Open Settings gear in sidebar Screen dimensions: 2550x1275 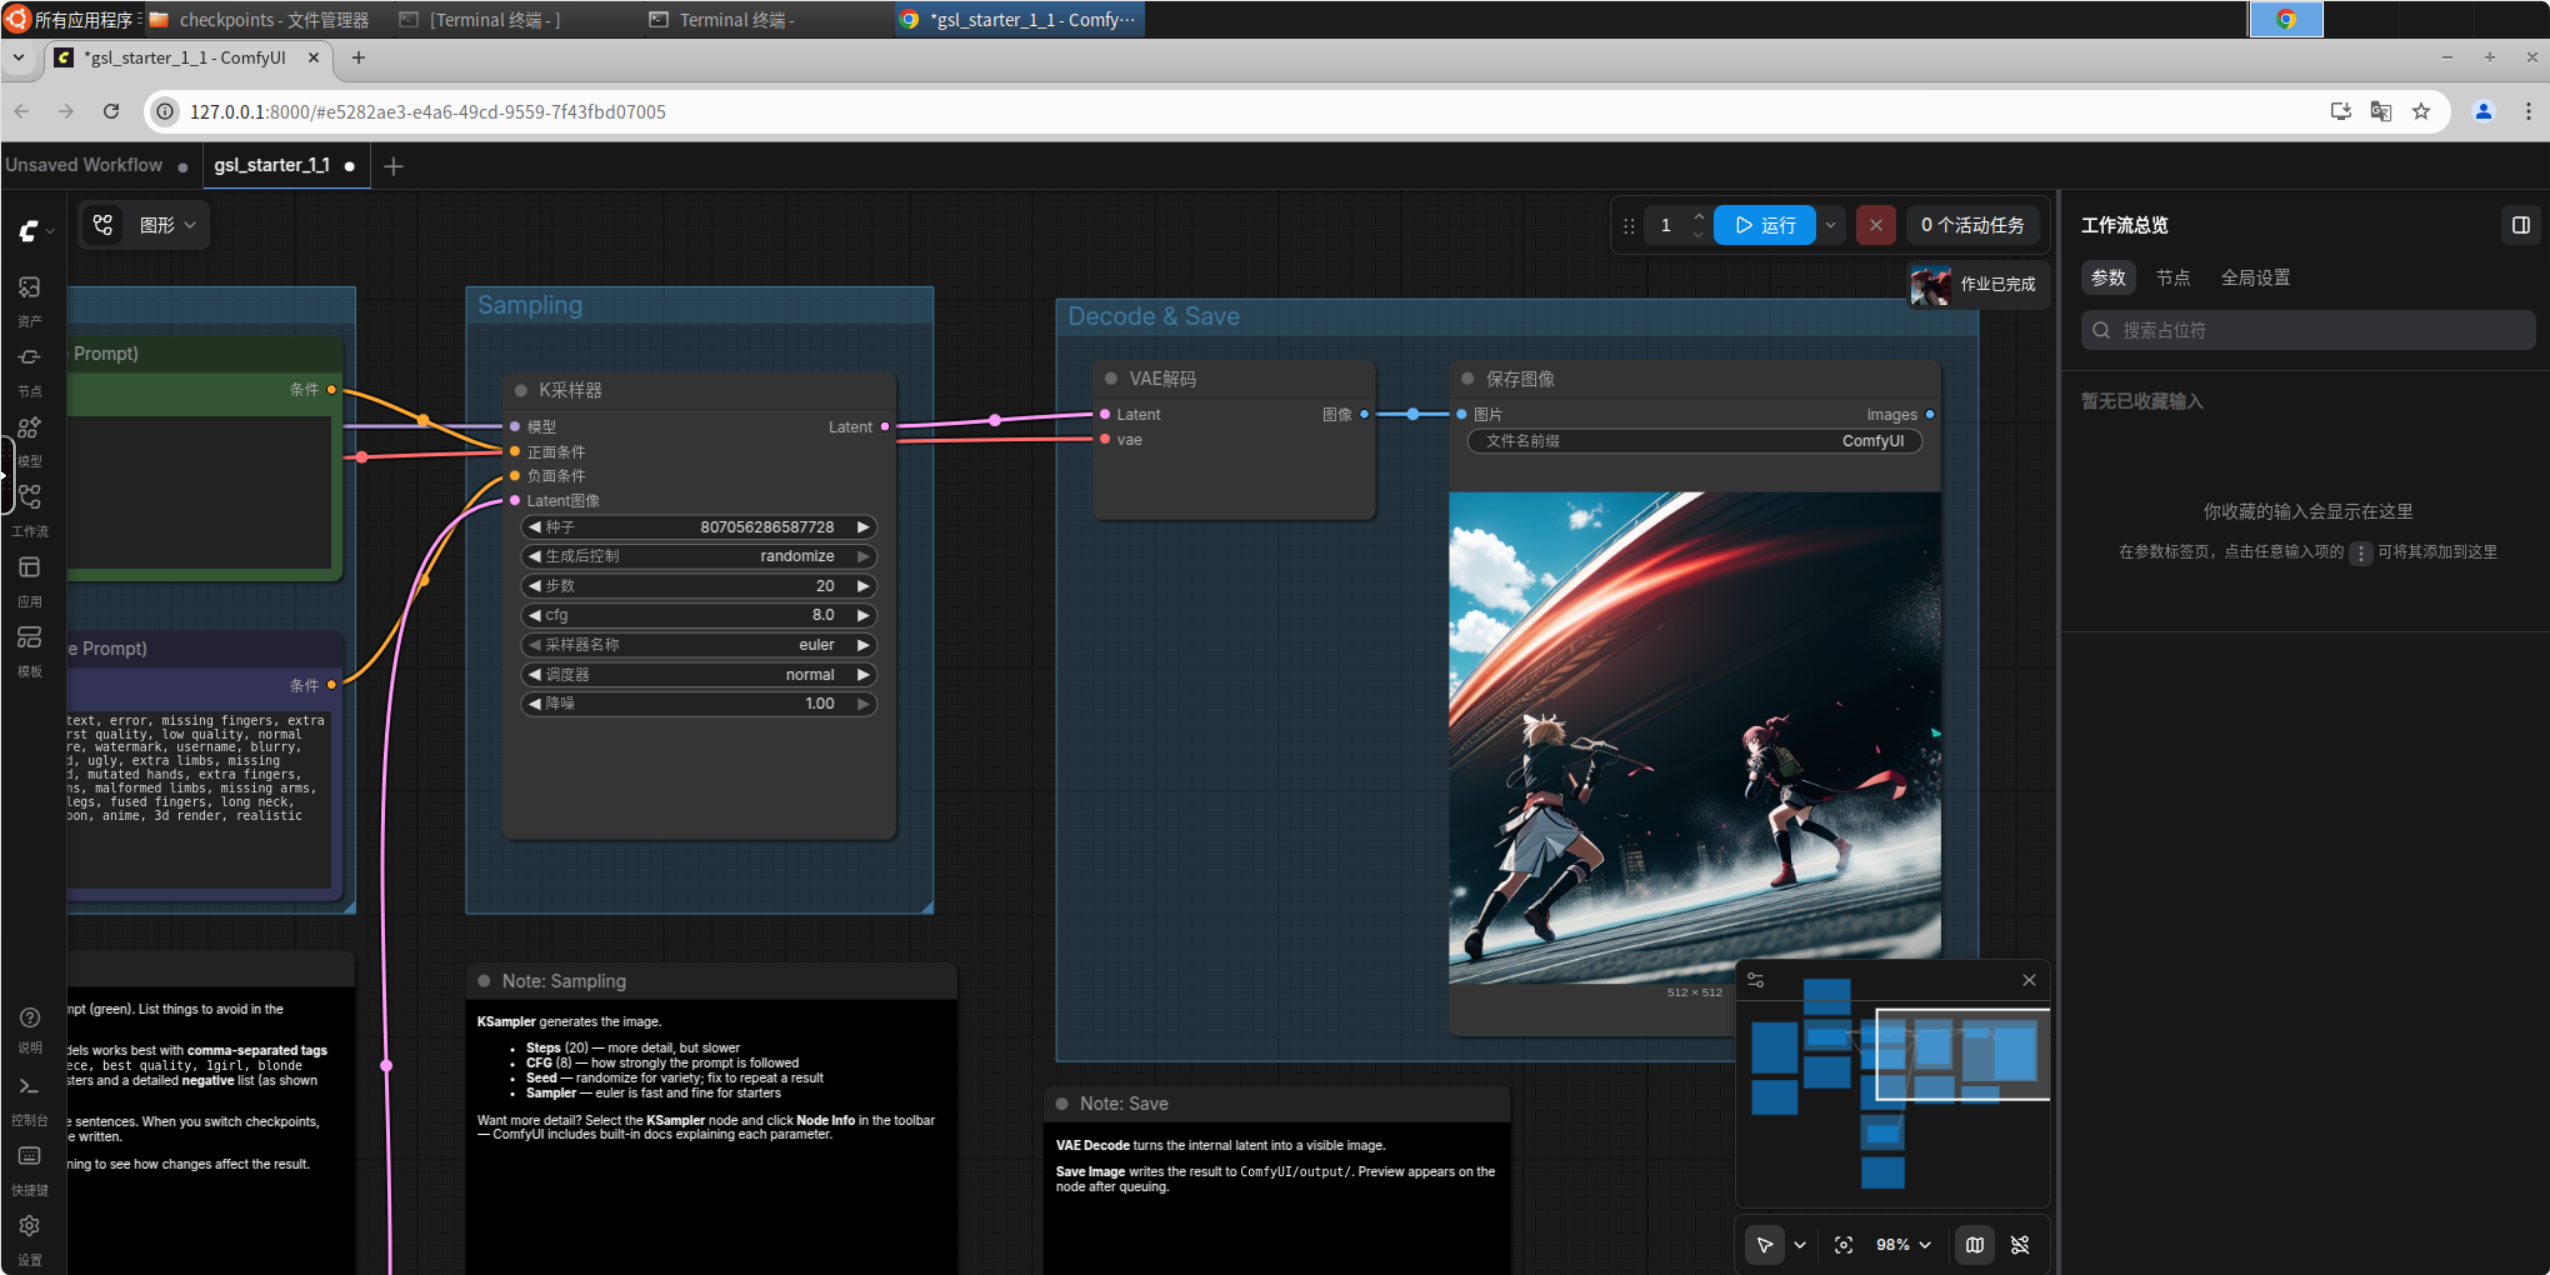[x=29, y=1238]
